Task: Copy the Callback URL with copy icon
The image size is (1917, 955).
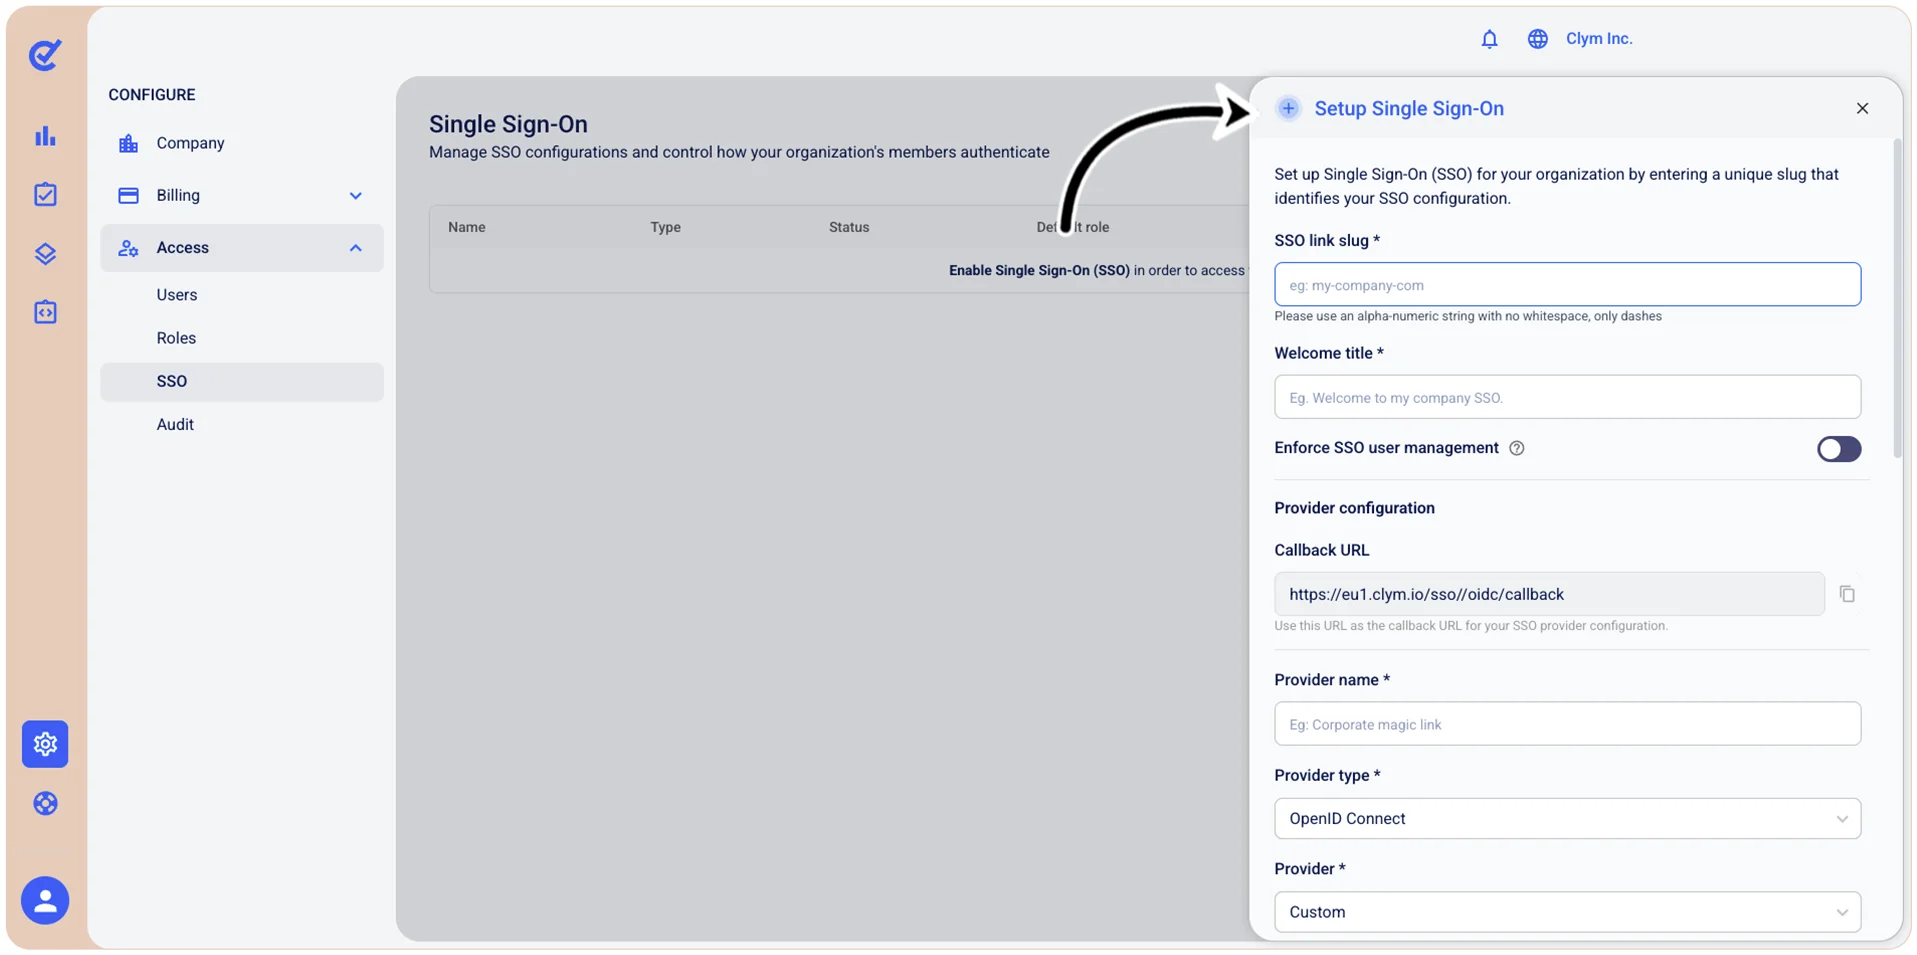Action: point(1847,594)
